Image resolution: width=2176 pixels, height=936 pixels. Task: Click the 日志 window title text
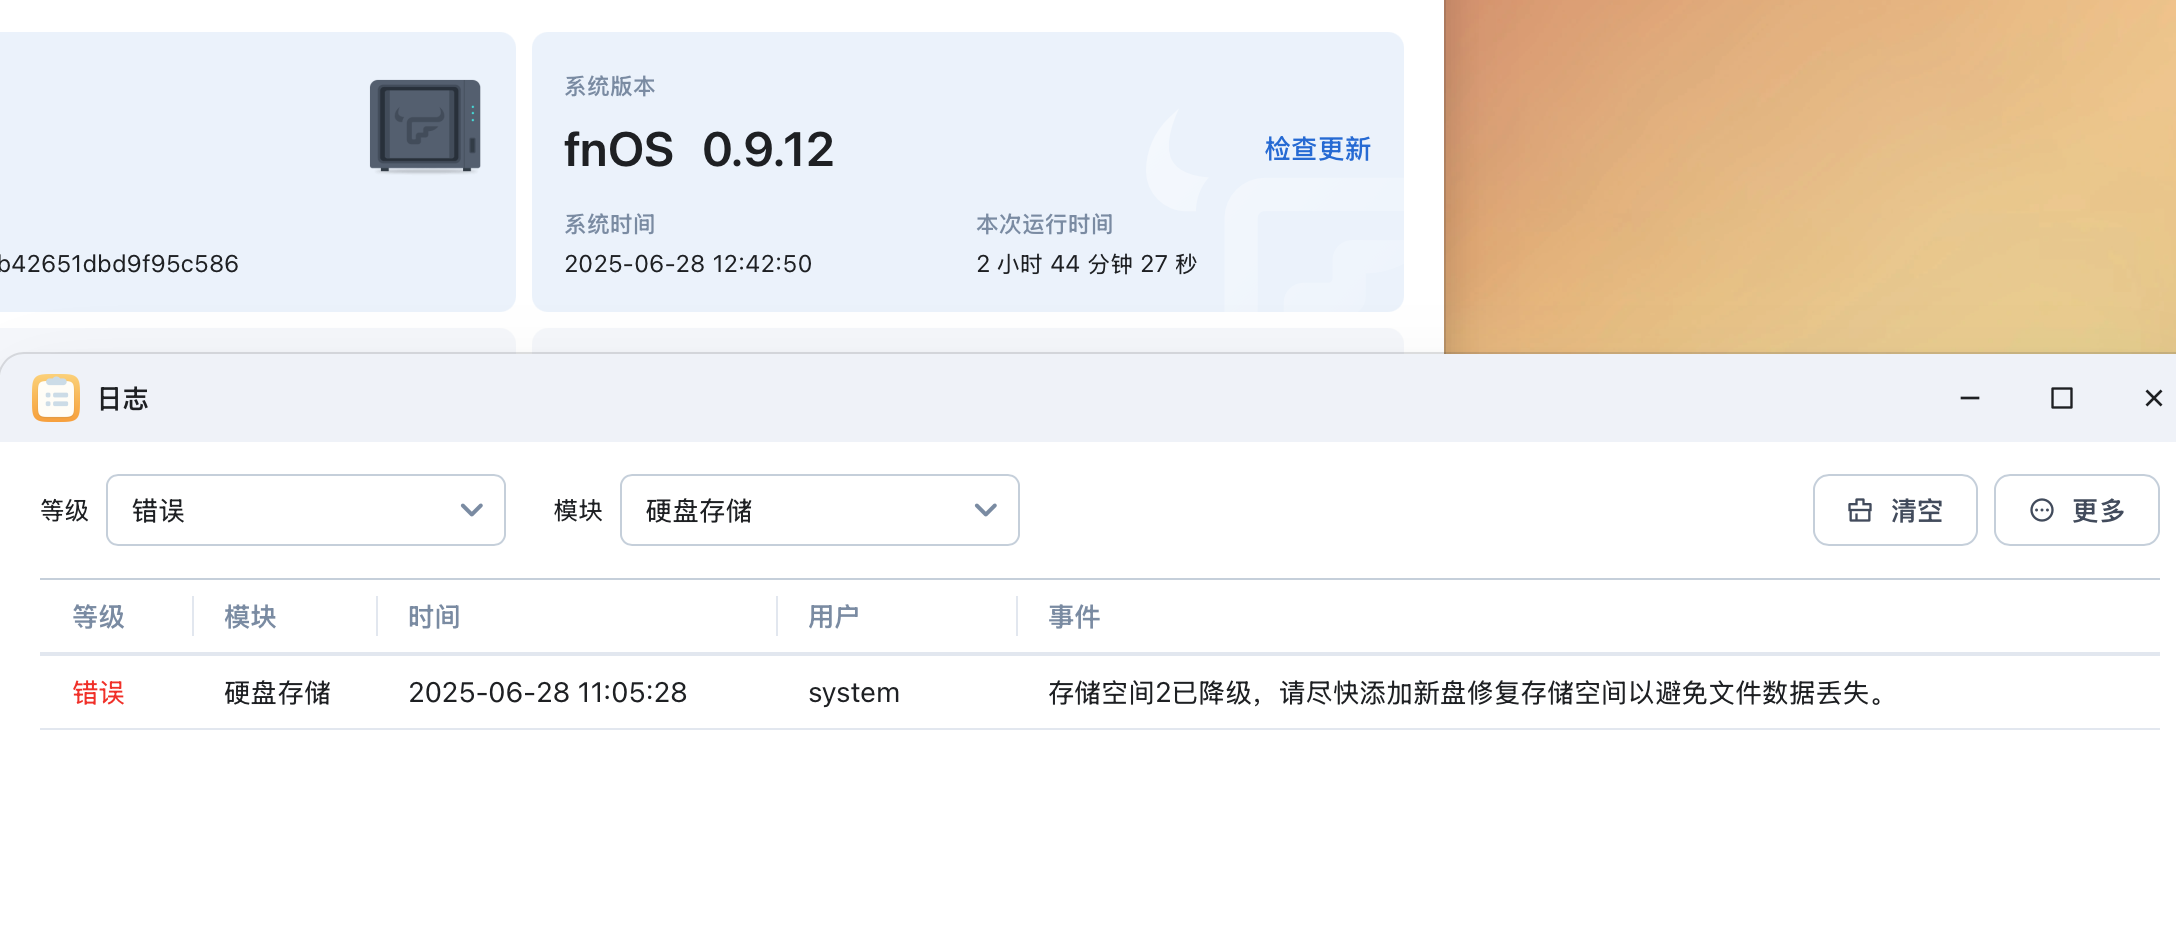[123, 399]
